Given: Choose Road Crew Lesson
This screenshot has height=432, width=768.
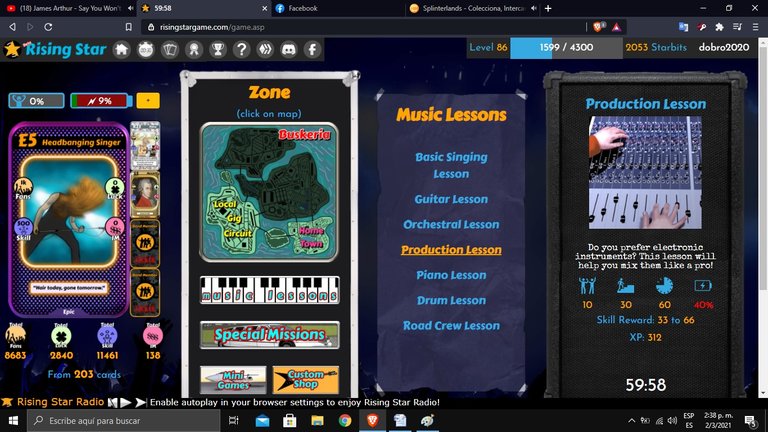Looking at the screenshot, I should click(x=451, y=326).
